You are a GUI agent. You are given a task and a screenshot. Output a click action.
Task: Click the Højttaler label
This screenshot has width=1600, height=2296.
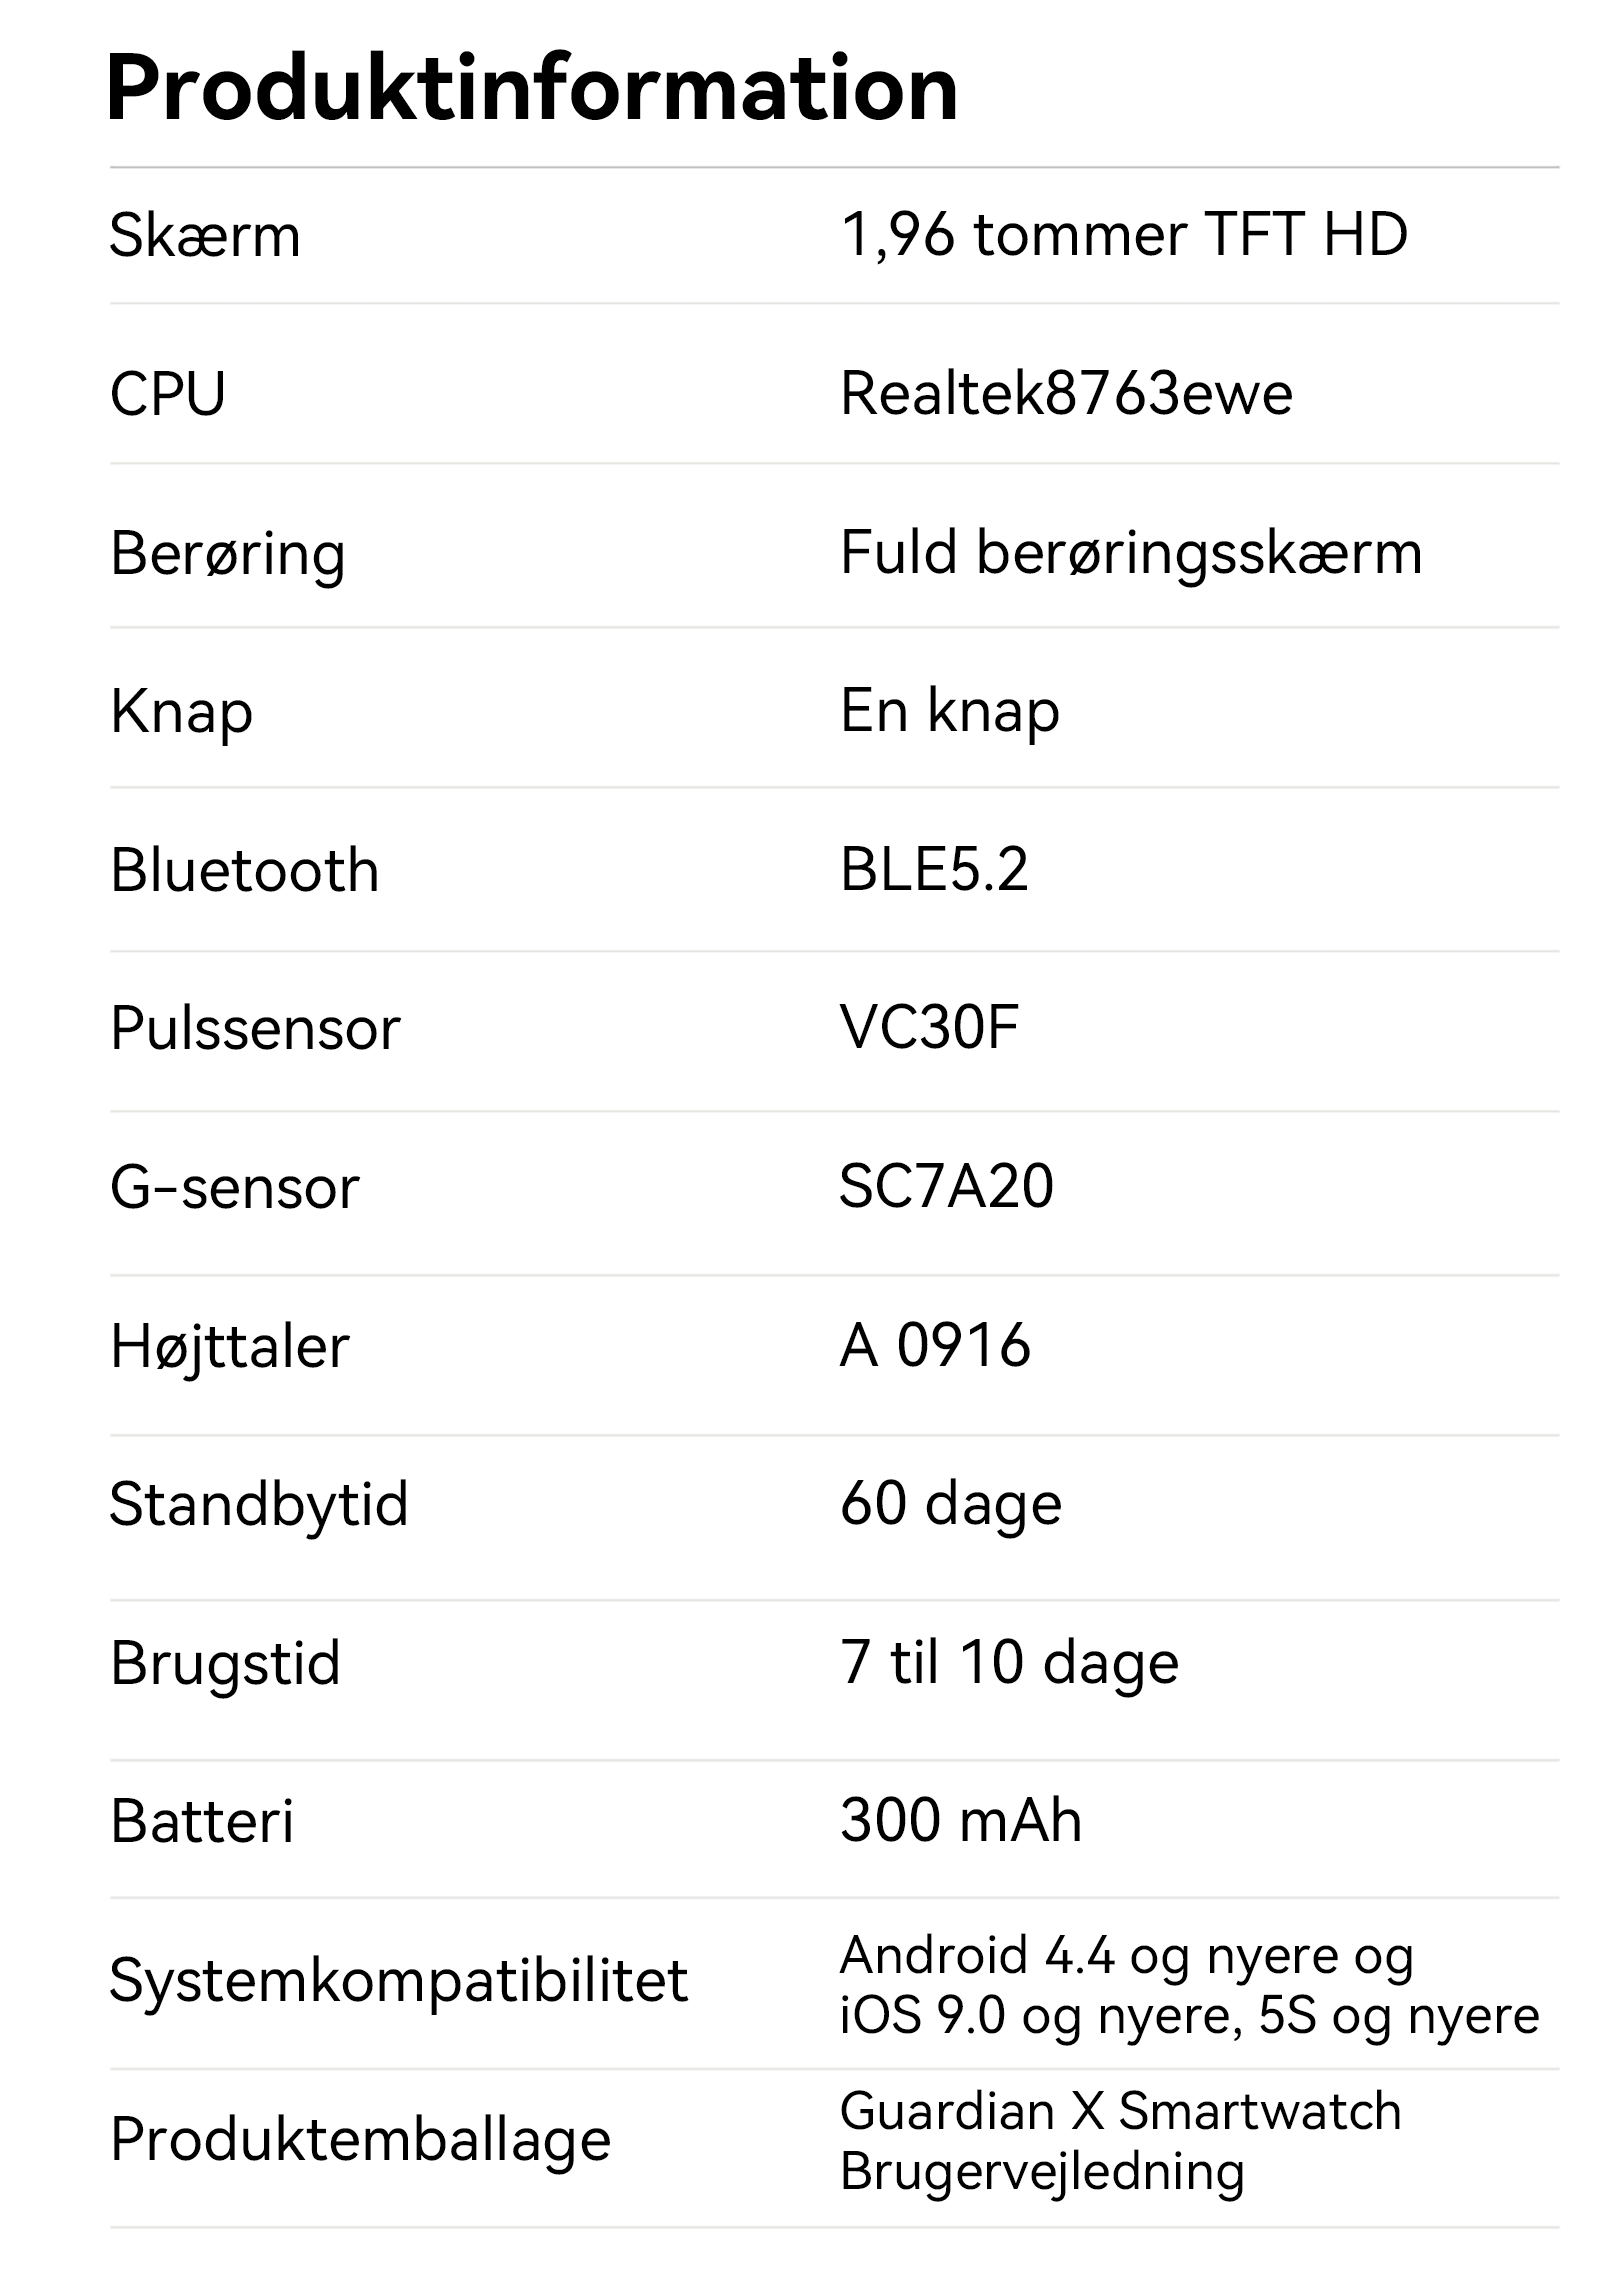pyautogui.click(x=229, y=1347)
